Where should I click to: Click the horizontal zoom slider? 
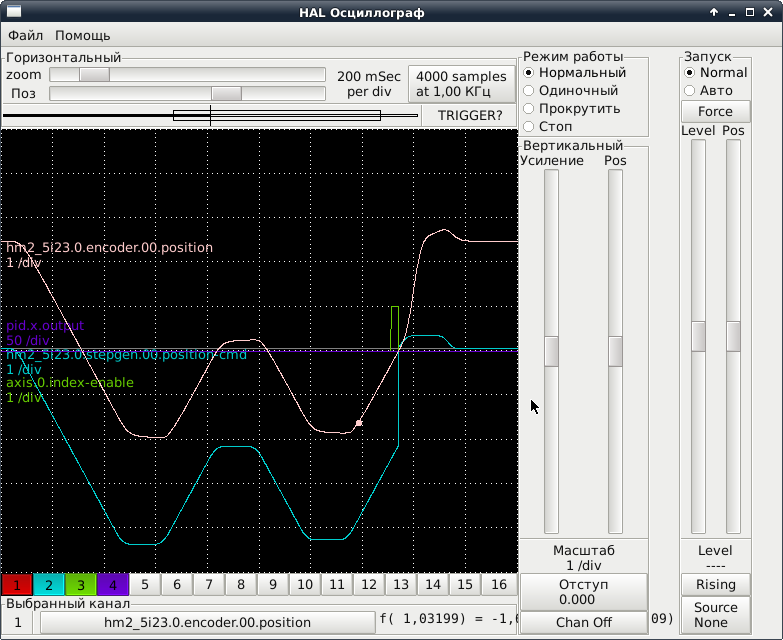95,75
